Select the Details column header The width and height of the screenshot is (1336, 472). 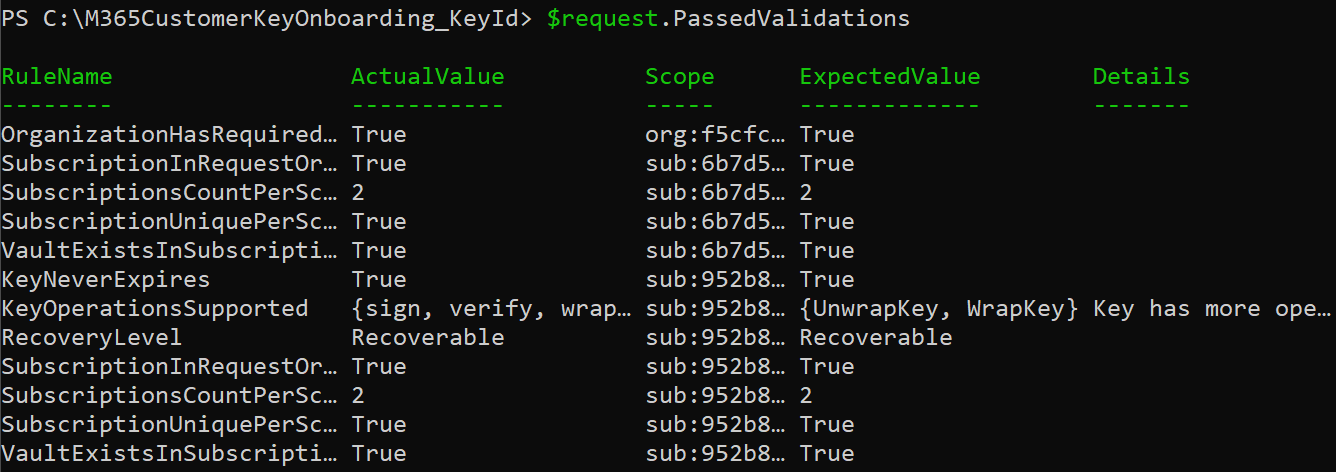point(1141,77)
